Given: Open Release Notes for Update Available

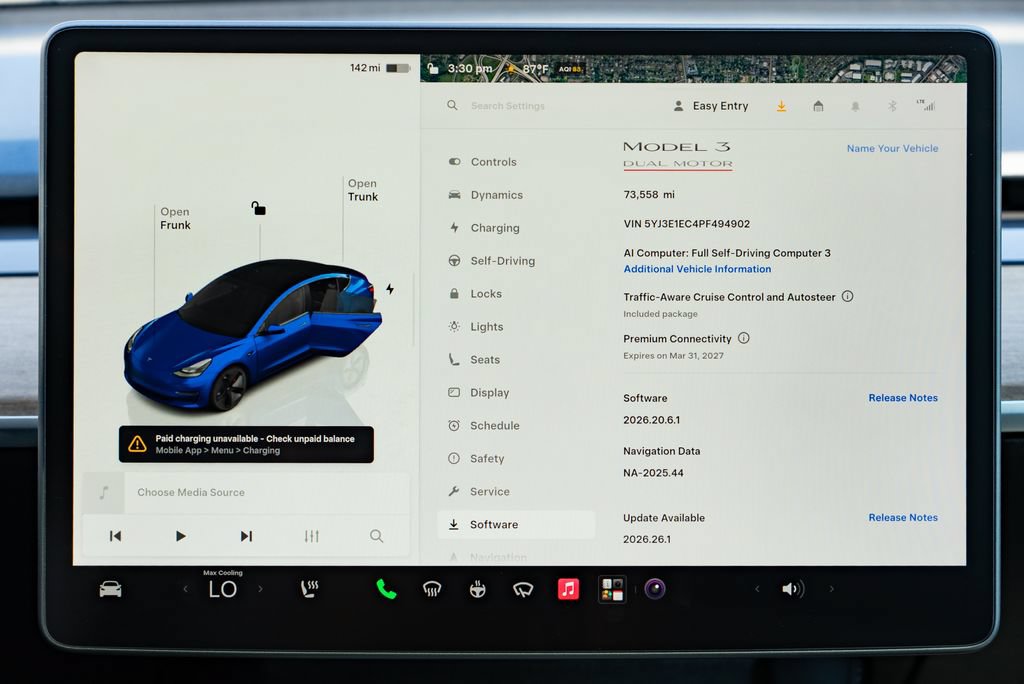Looking at the screenshot, I should click(903, 517).
